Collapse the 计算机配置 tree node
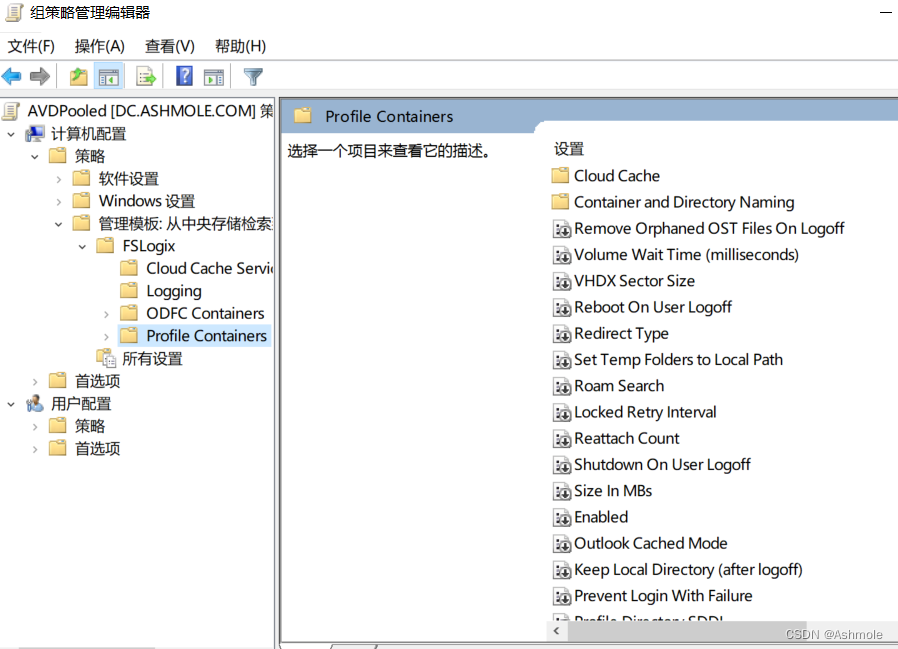 [11, 135]
